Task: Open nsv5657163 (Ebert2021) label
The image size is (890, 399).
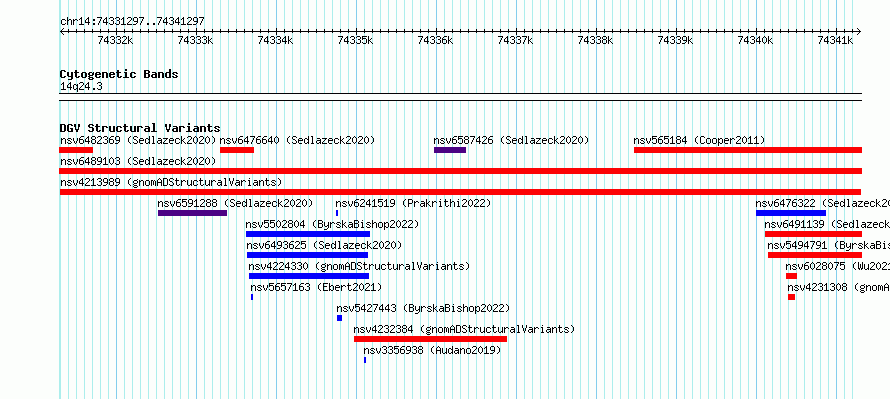Action: pyautogui.click(x=316, y=287)
